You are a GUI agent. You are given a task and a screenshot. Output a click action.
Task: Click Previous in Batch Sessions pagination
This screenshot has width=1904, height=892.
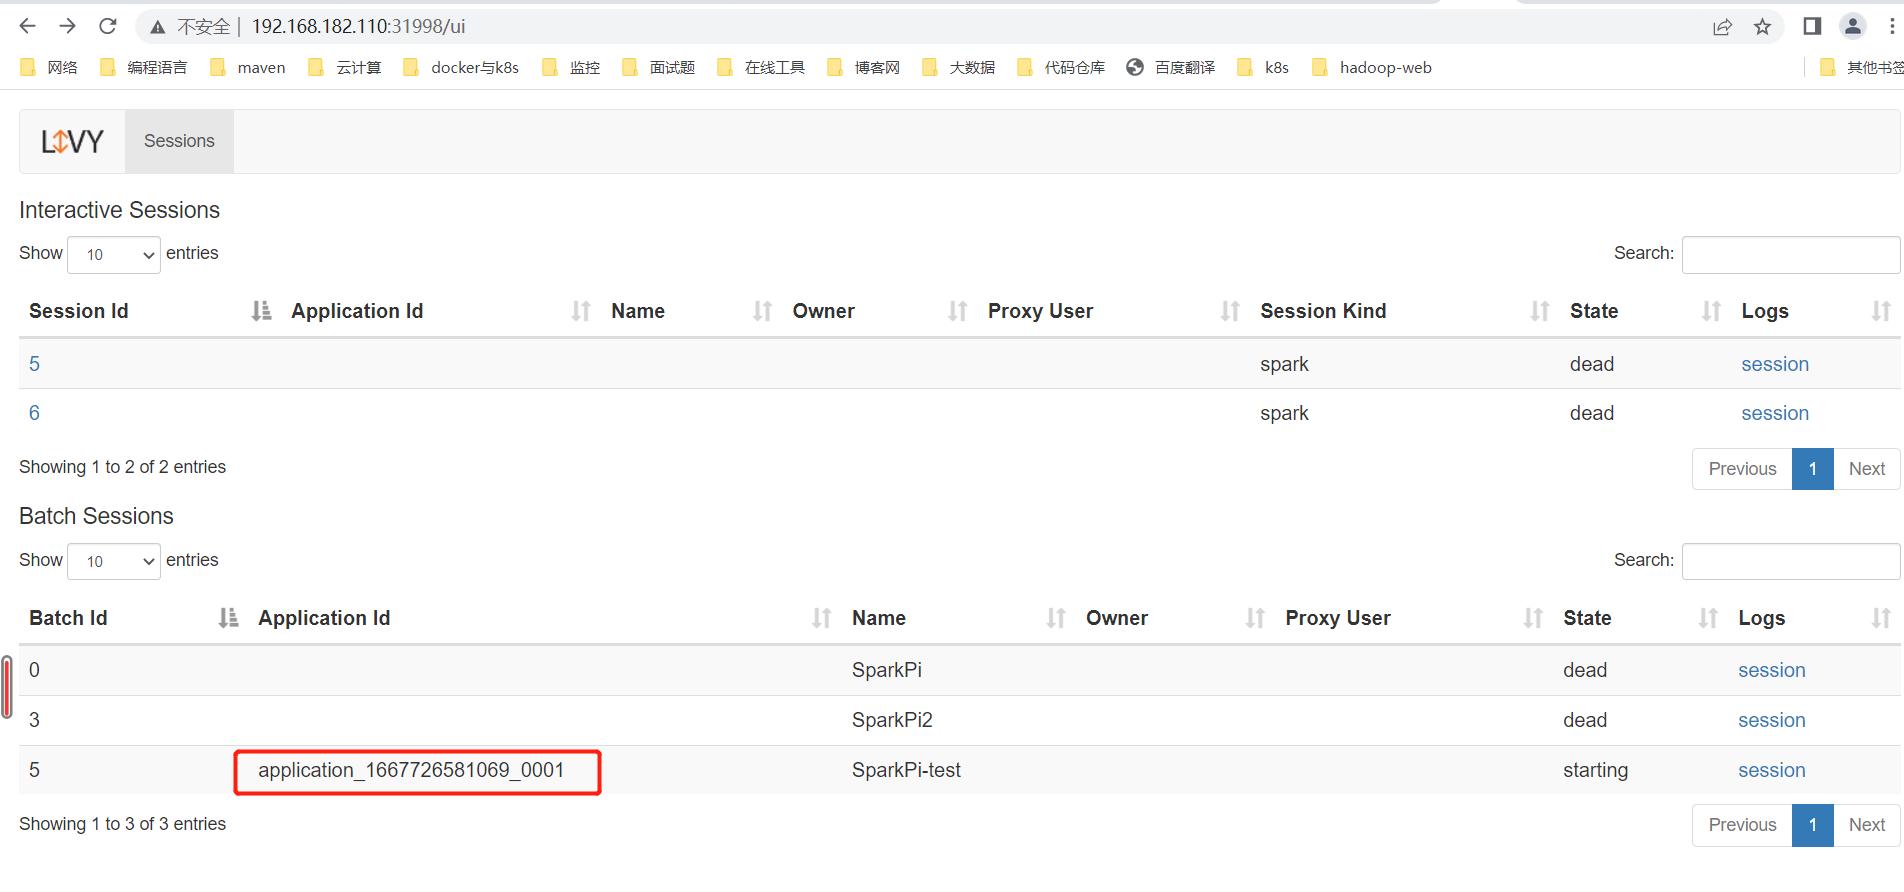tap(1742, 825)
